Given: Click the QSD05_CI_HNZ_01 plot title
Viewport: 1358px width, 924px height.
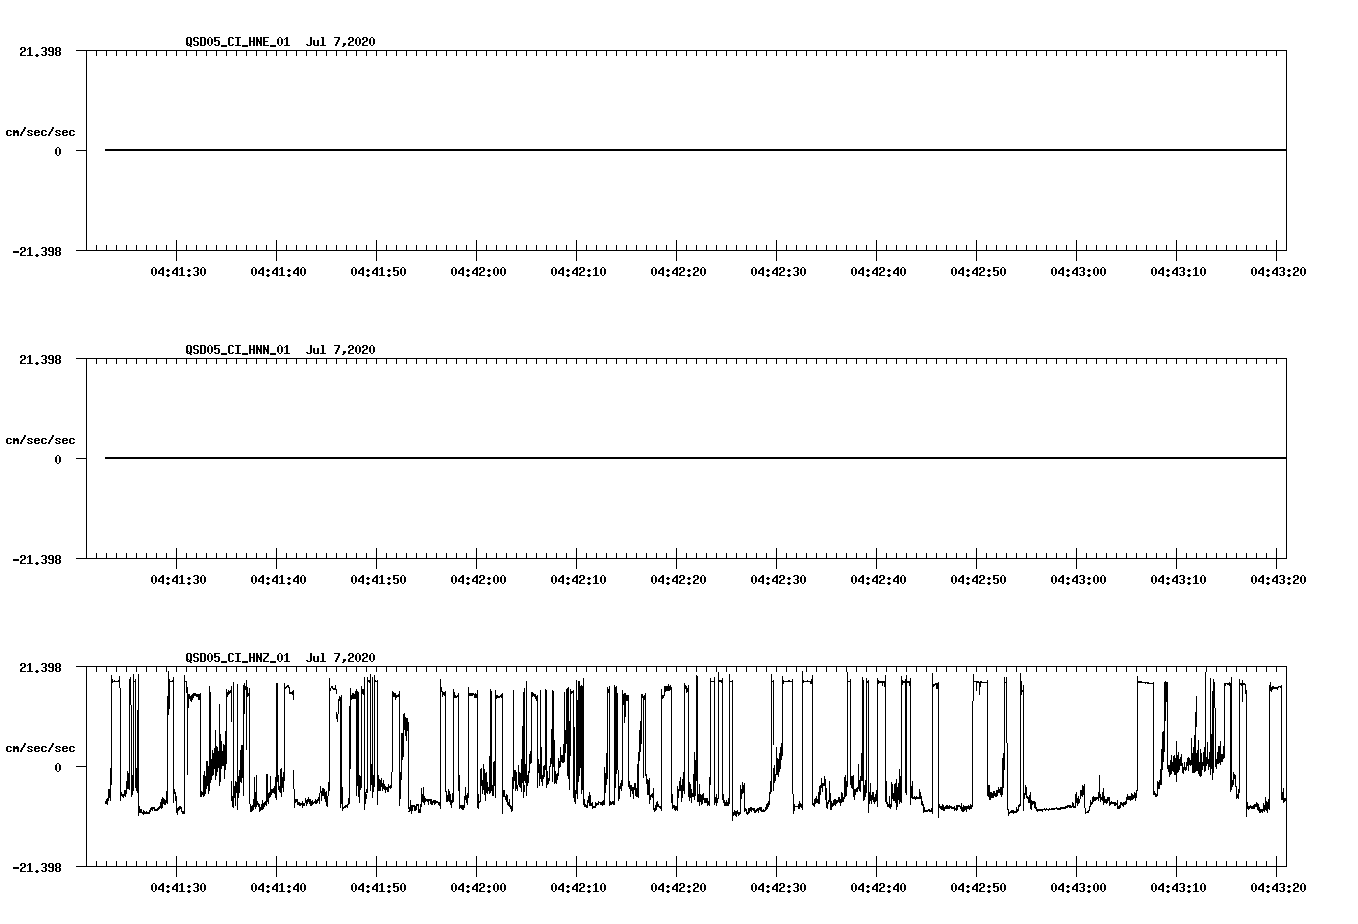Looking at the screenshot, I should pos(280,657).
